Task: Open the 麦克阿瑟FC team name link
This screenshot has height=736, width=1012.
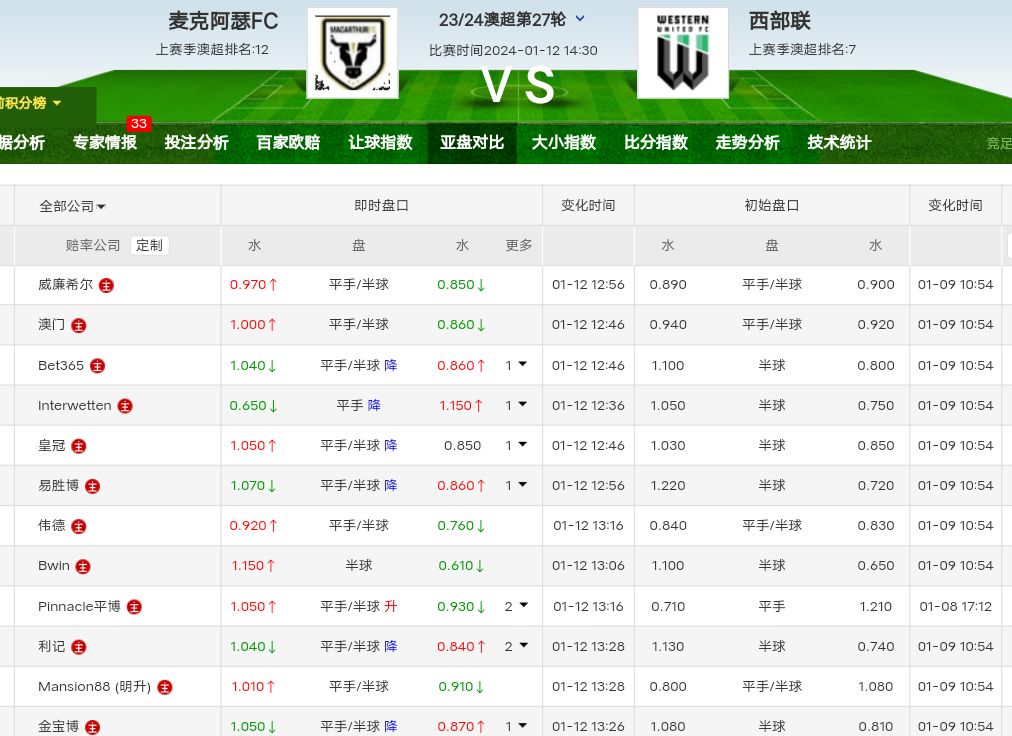Action: point(223,21)
